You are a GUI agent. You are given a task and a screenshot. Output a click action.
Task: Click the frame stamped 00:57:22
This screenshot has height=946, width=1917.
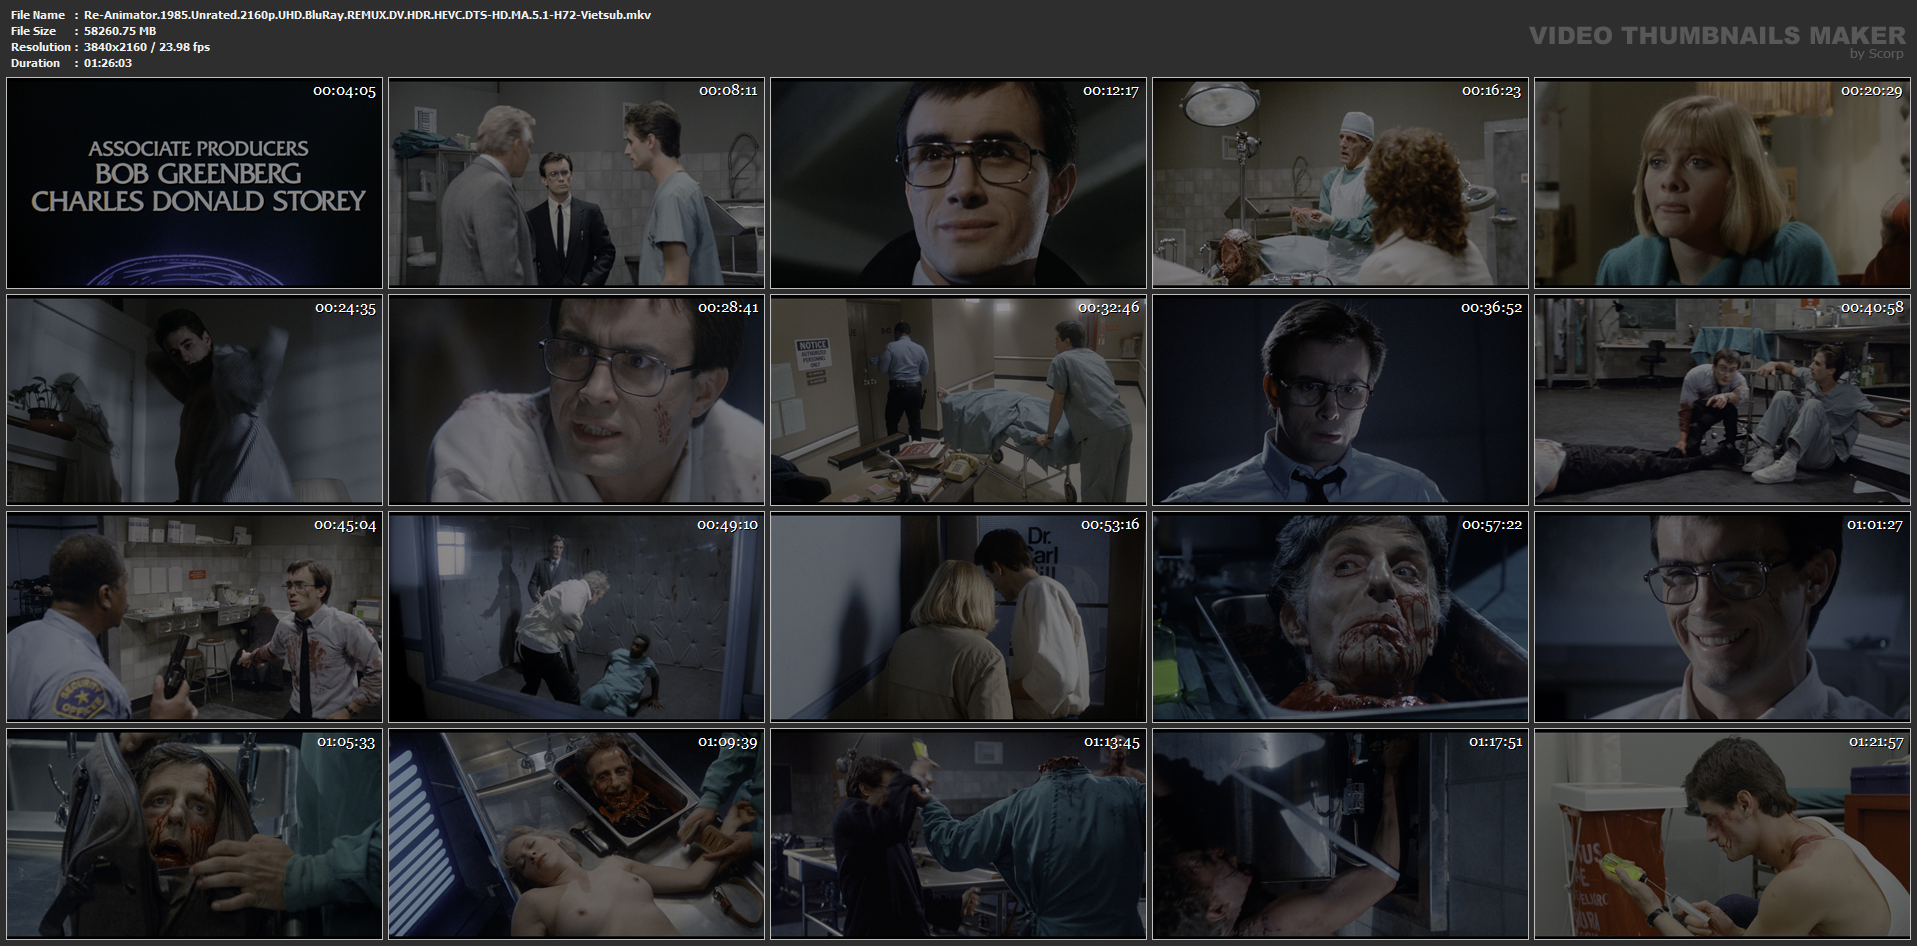pyautogui.click(x=1341, y=617)
